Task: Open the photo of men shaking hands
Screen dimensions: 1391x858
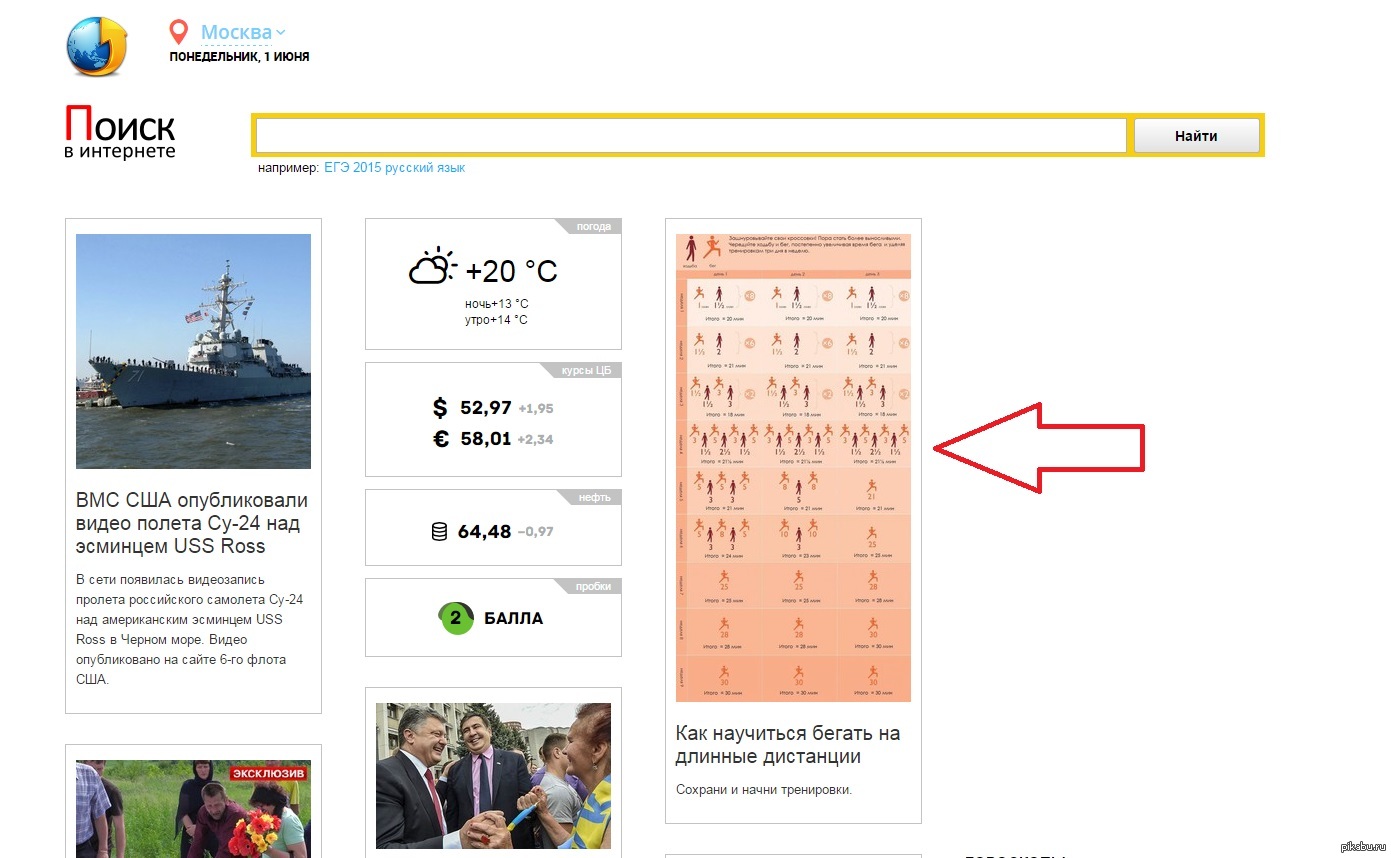Action: [x=493, y=775]
